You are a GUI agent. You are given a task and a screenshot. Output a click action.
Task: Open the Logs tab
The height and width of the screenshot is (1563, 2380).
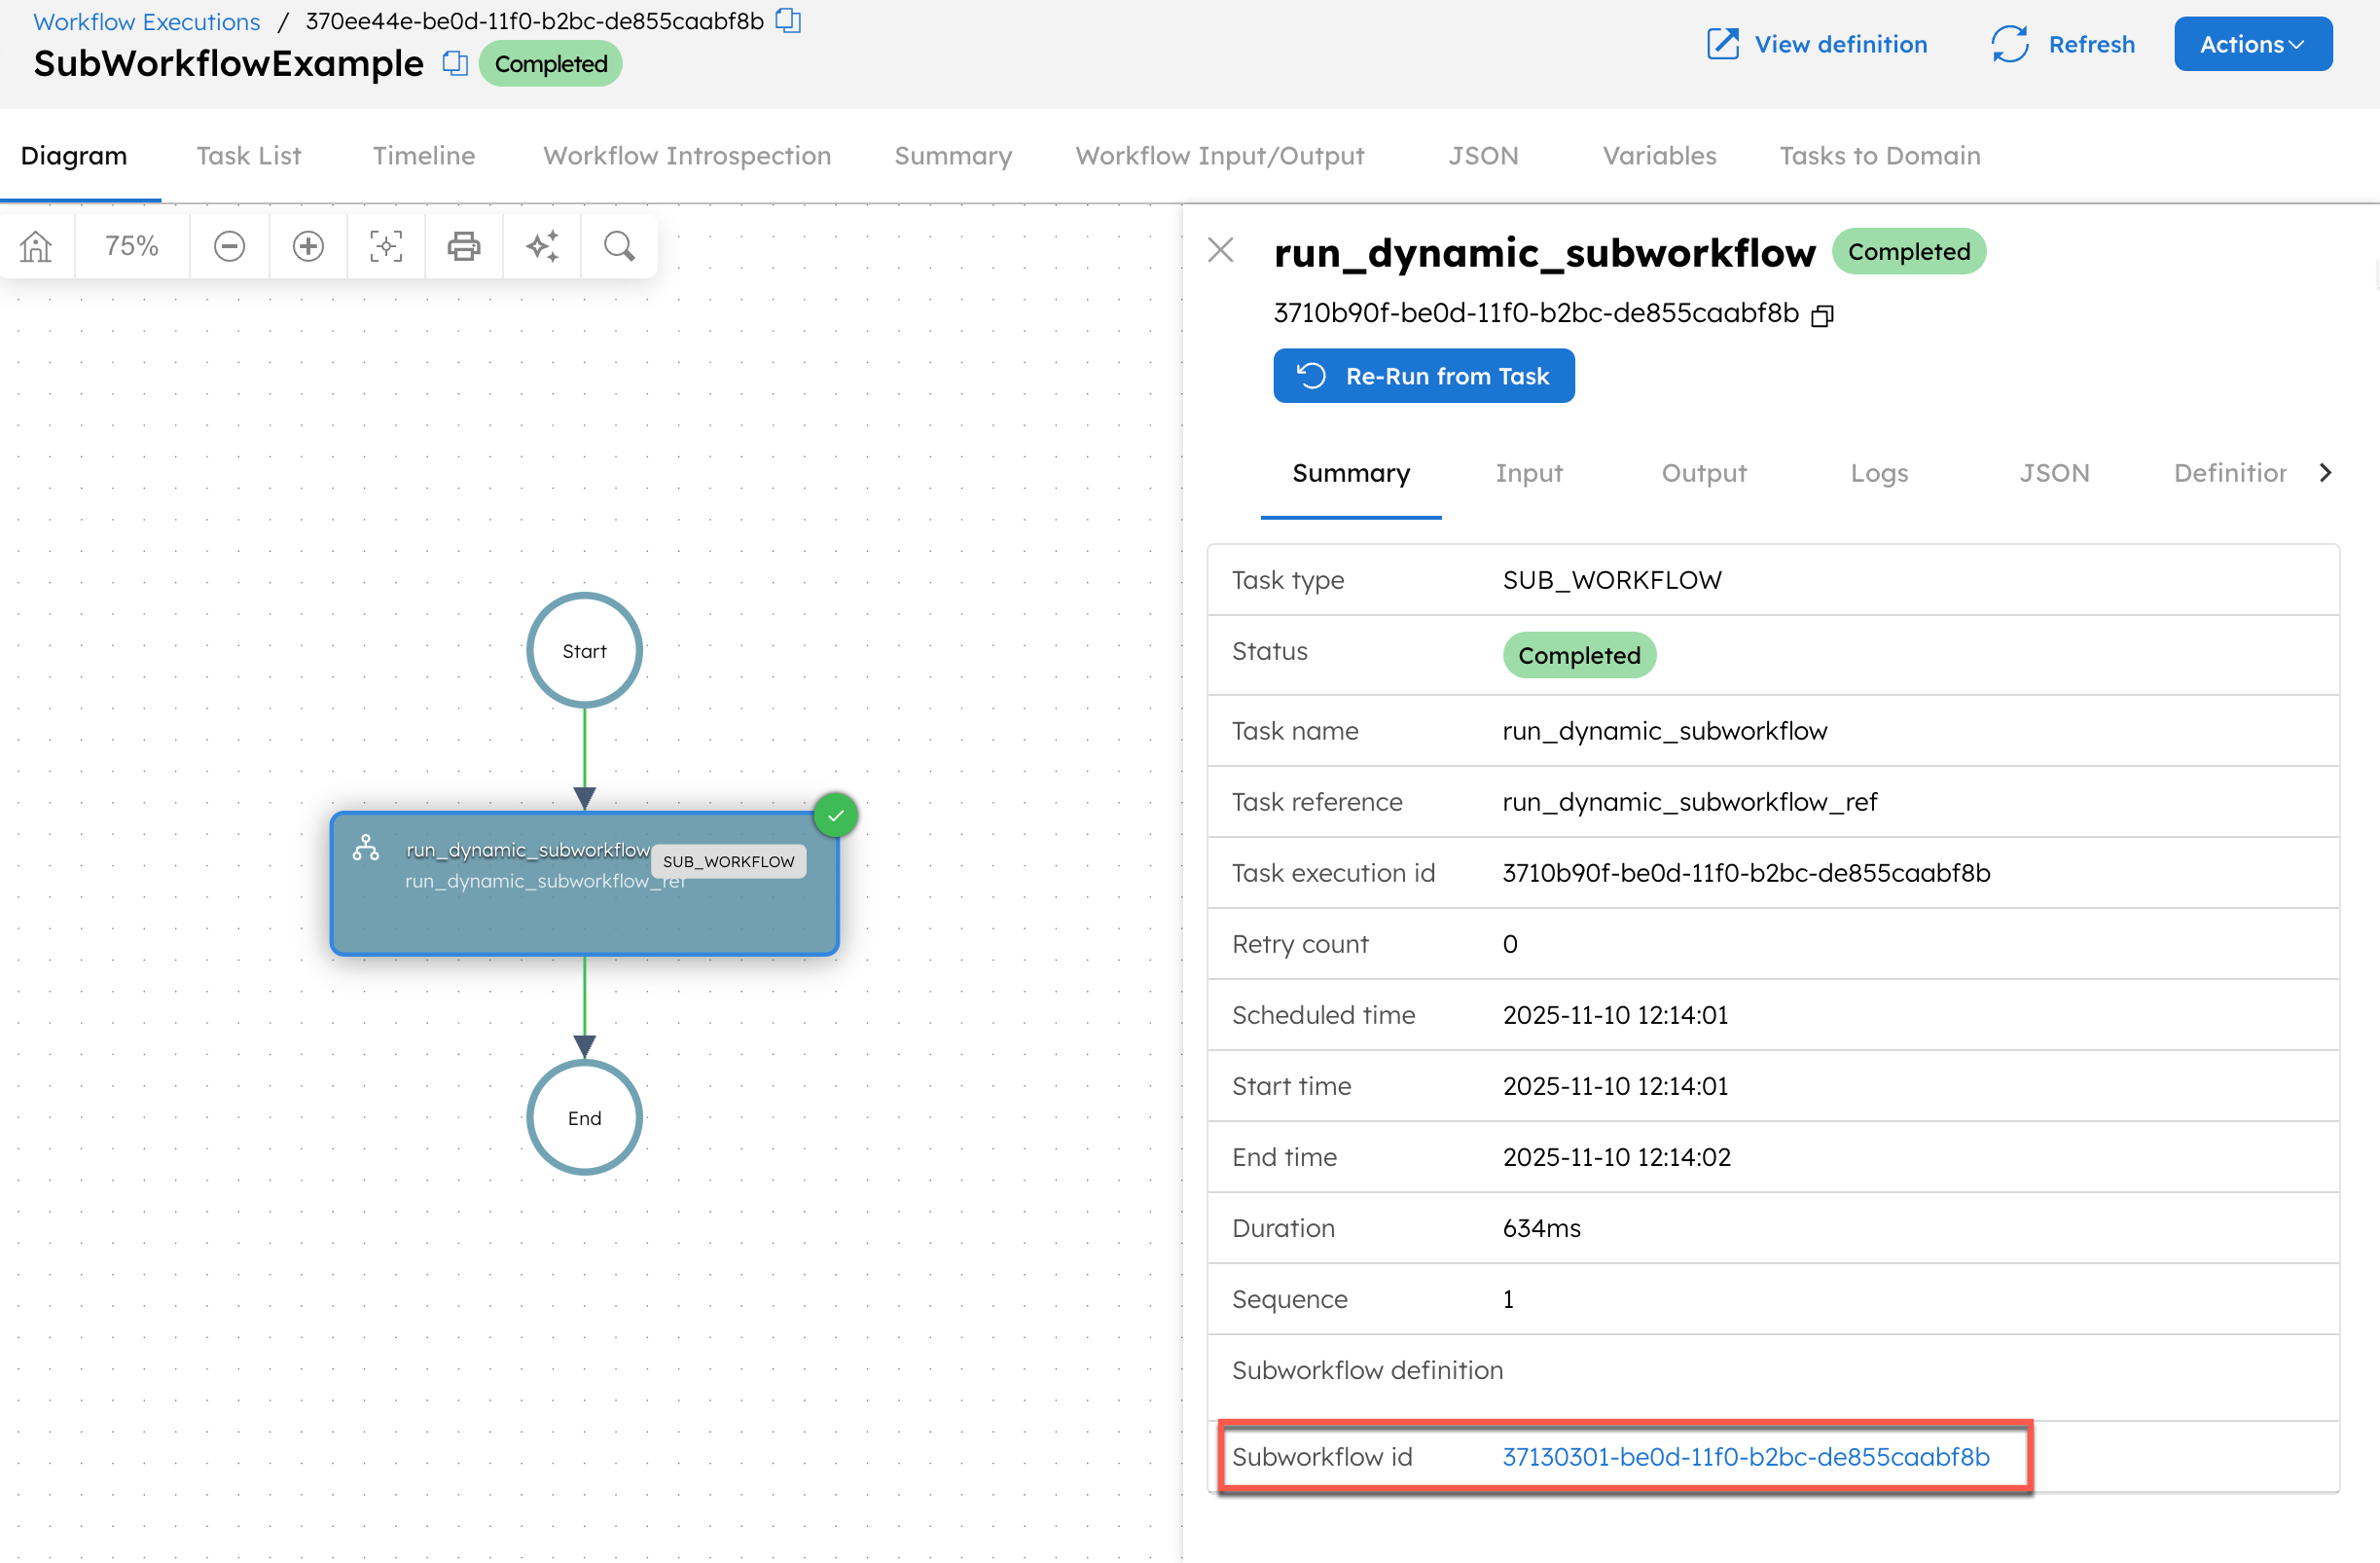point(1878,472)
